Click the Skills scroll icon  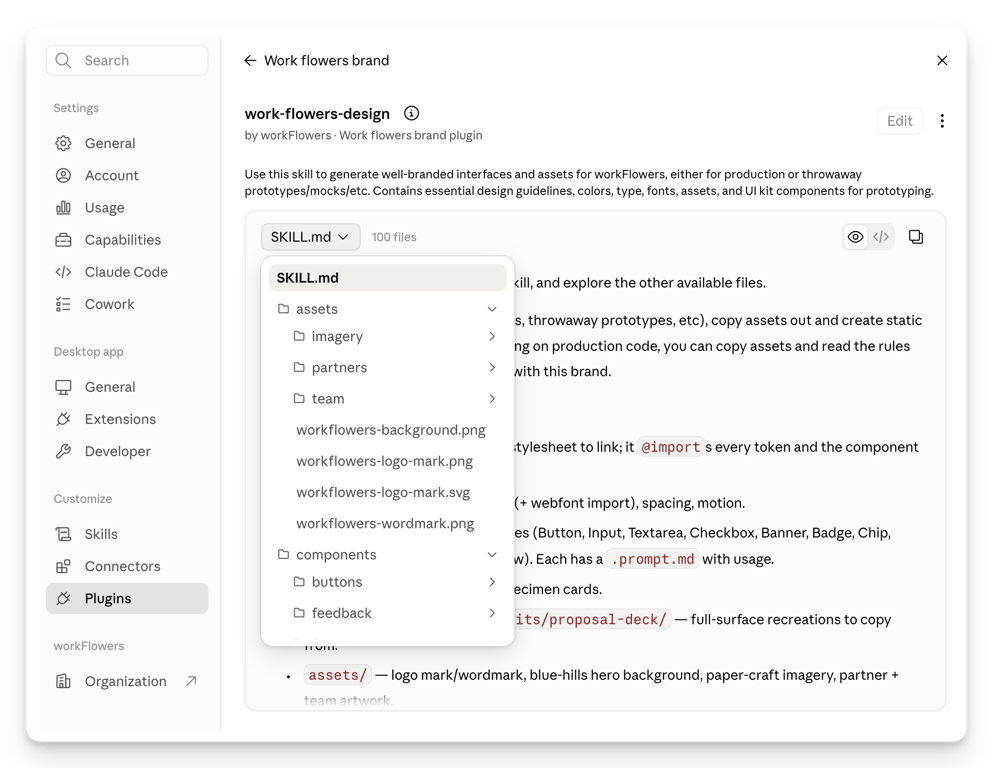[x=63, y=534]
